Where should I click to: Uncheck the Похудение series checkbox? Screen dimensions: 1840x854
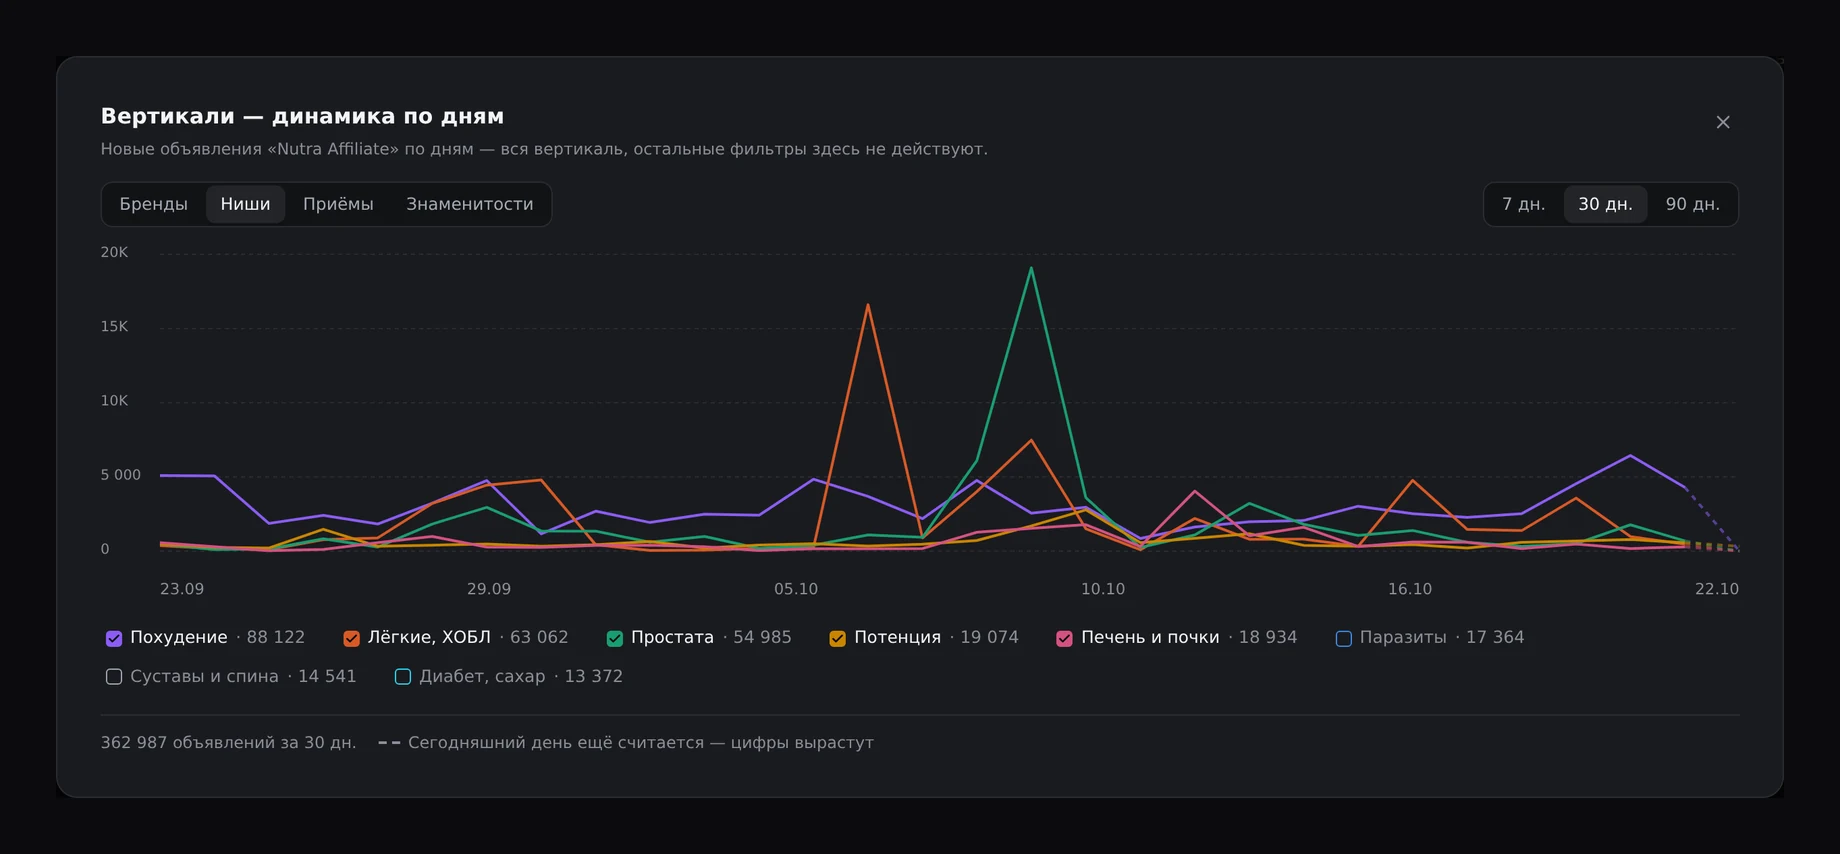coord(114,638)
